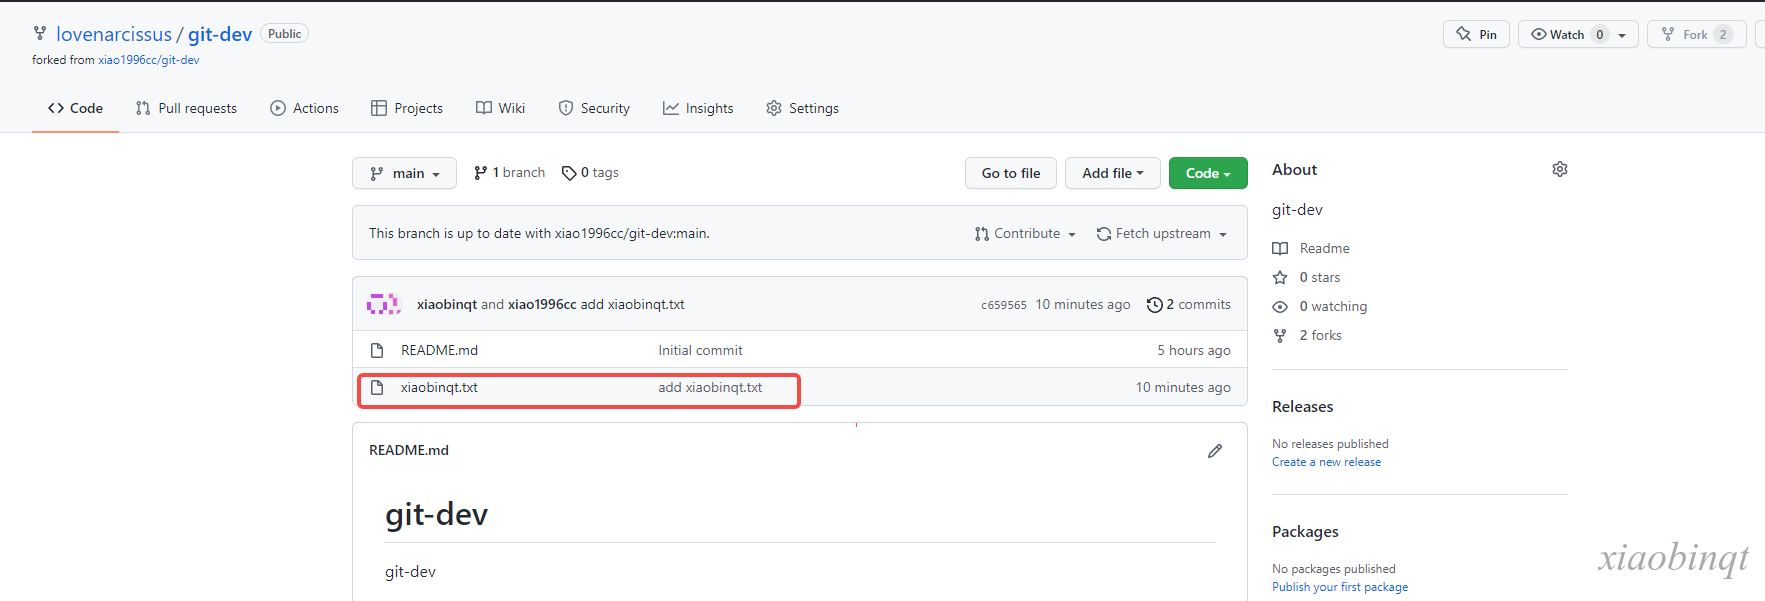Viewport: 1765px width, 601px height.
Task: Open the xiaobinqt.txt file
Action: (x=439, y=387)
